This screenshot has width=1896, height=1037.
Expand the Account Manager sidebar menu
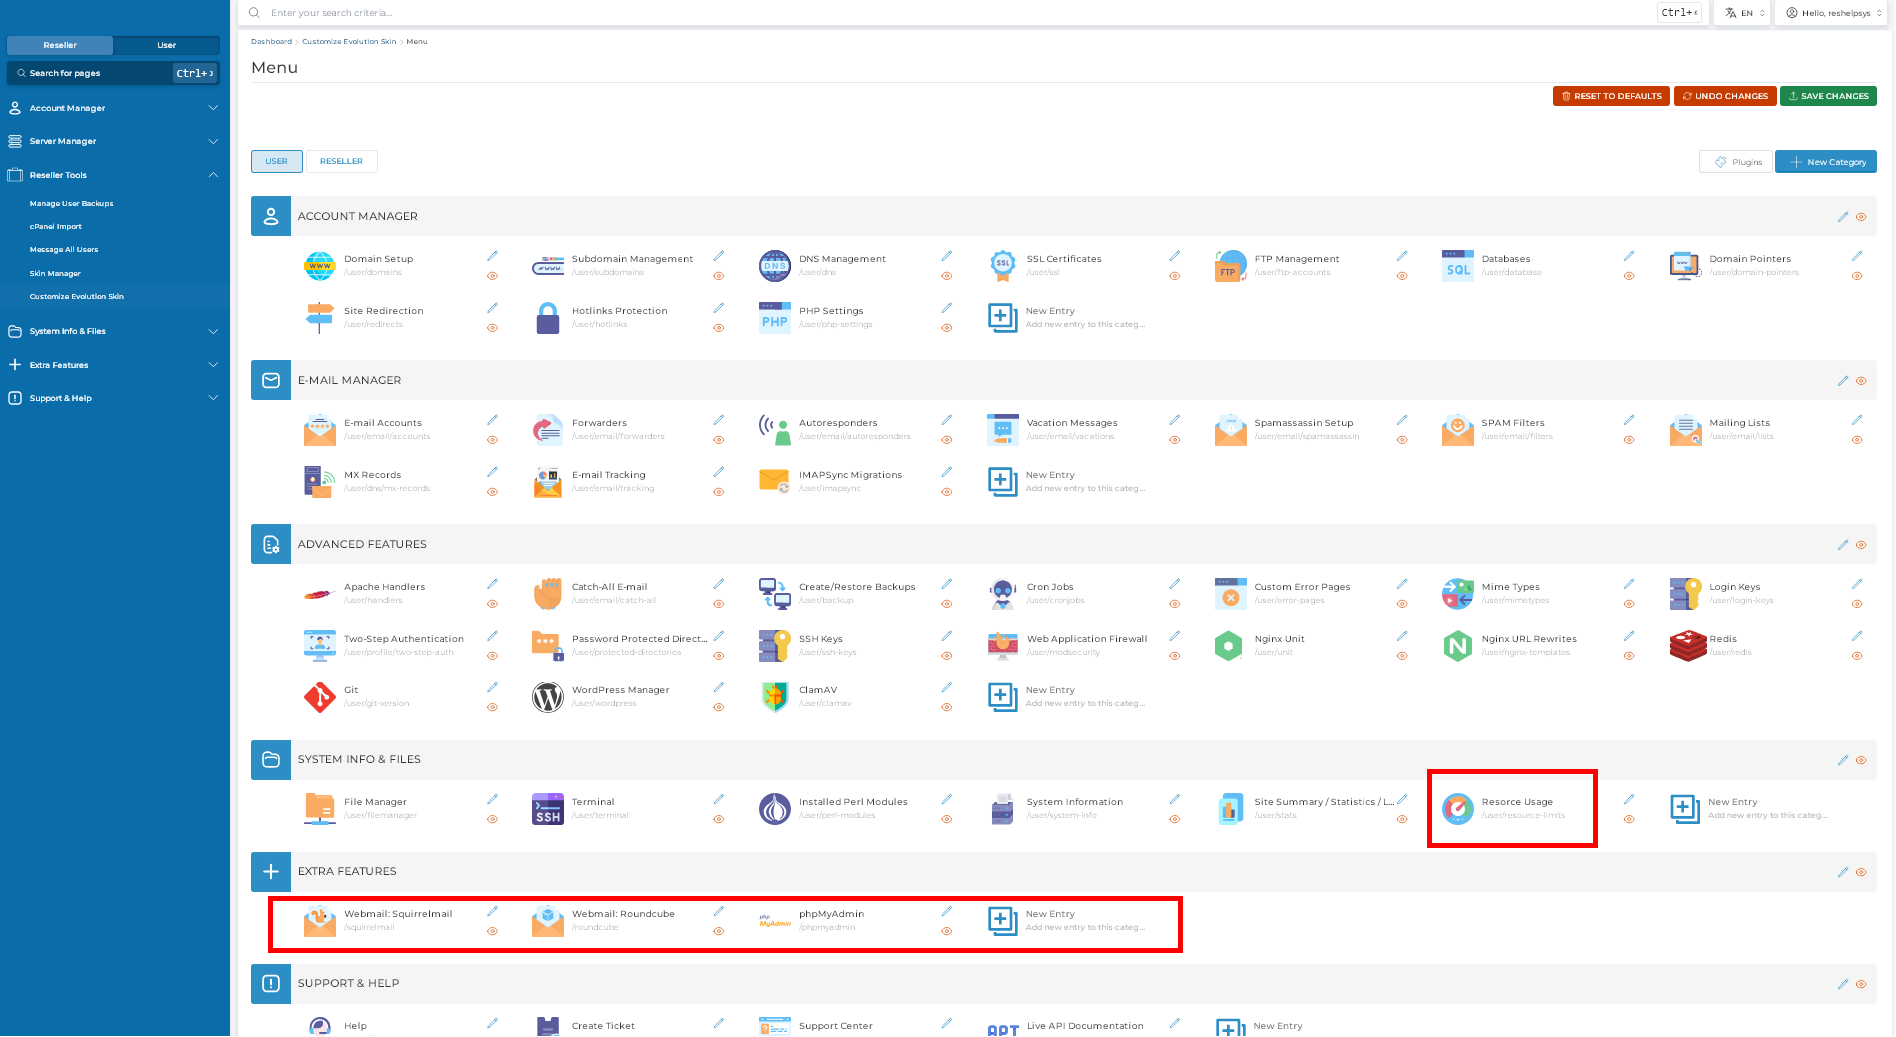114,108
